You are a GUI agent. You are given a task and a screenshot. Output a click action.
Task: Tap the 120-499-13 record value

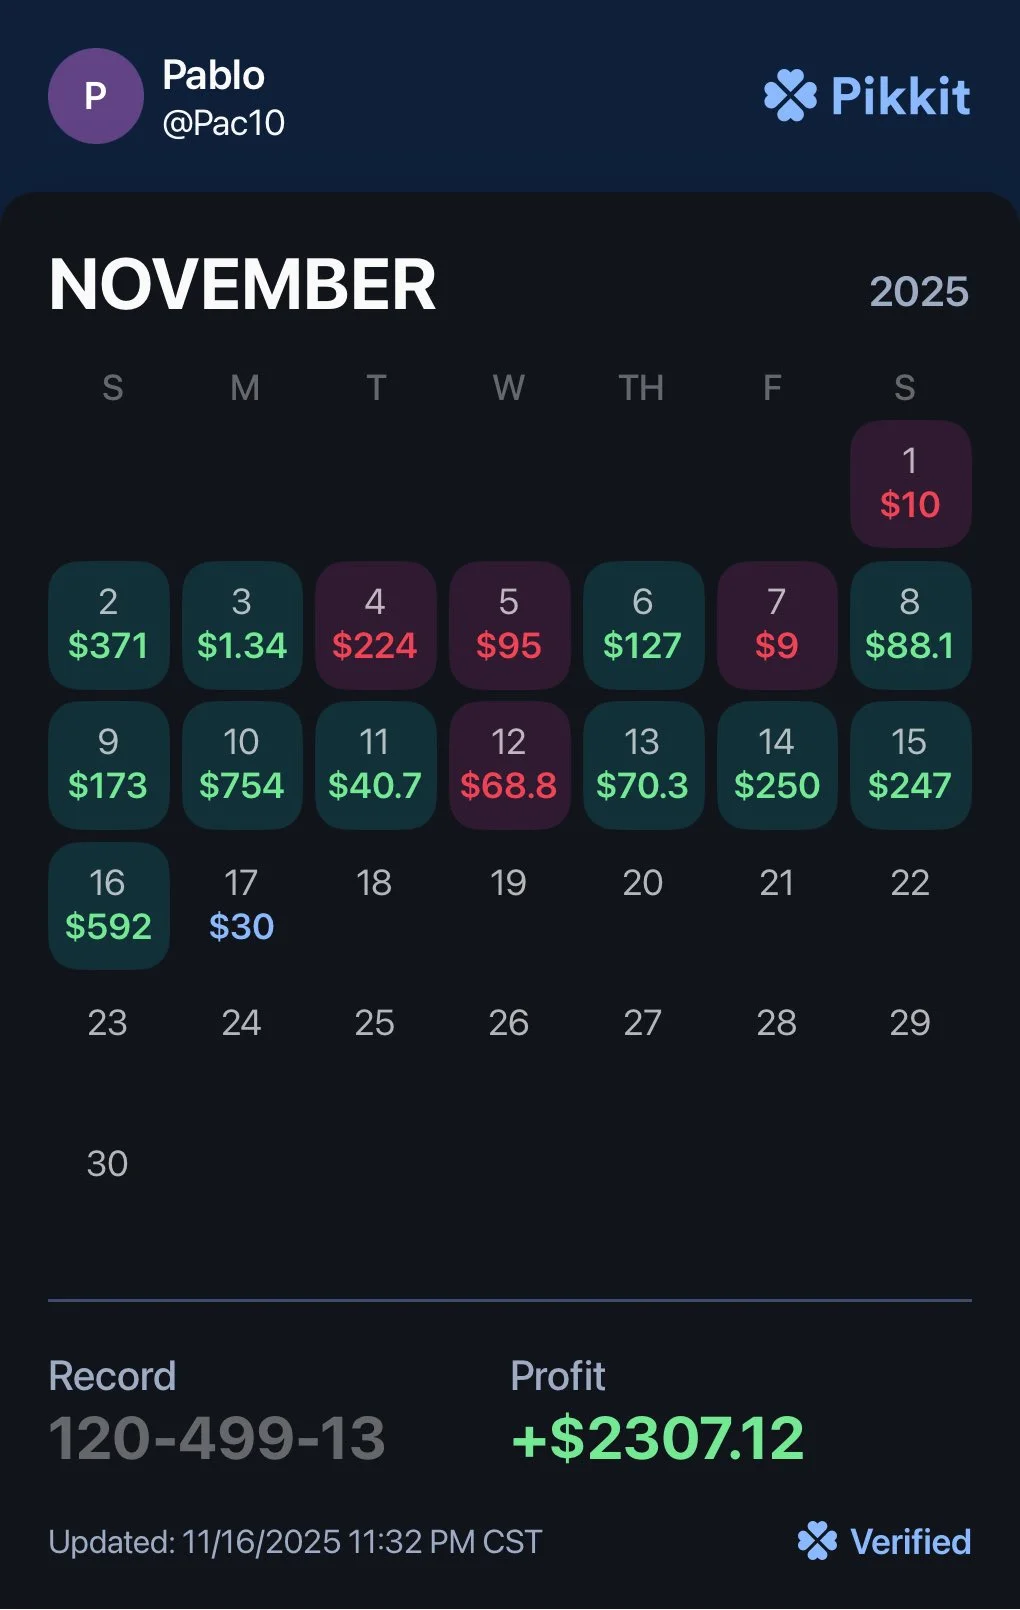(217, 1438)
